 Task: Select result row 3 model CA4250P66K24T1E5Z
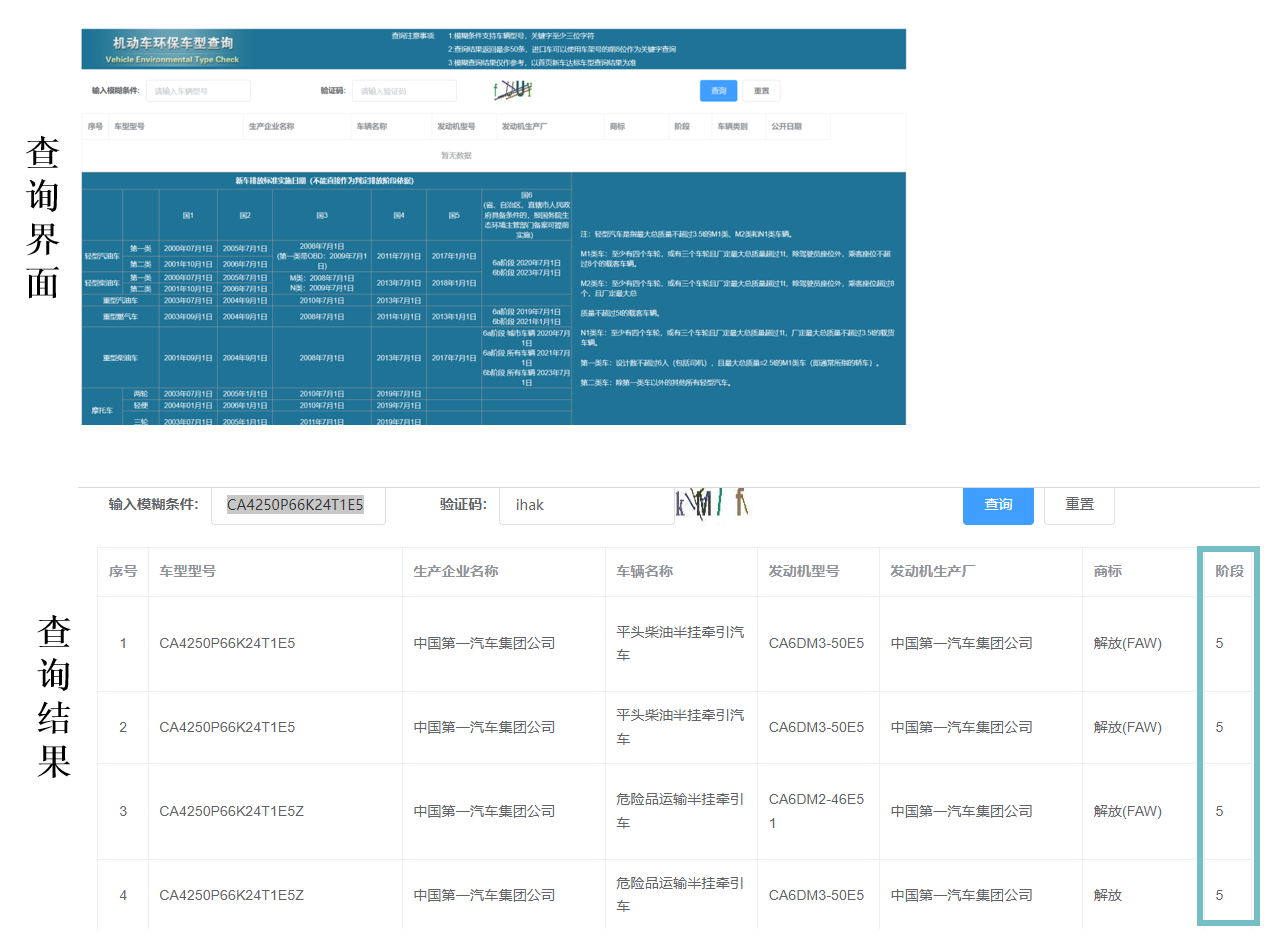click(x=231, y=811)
